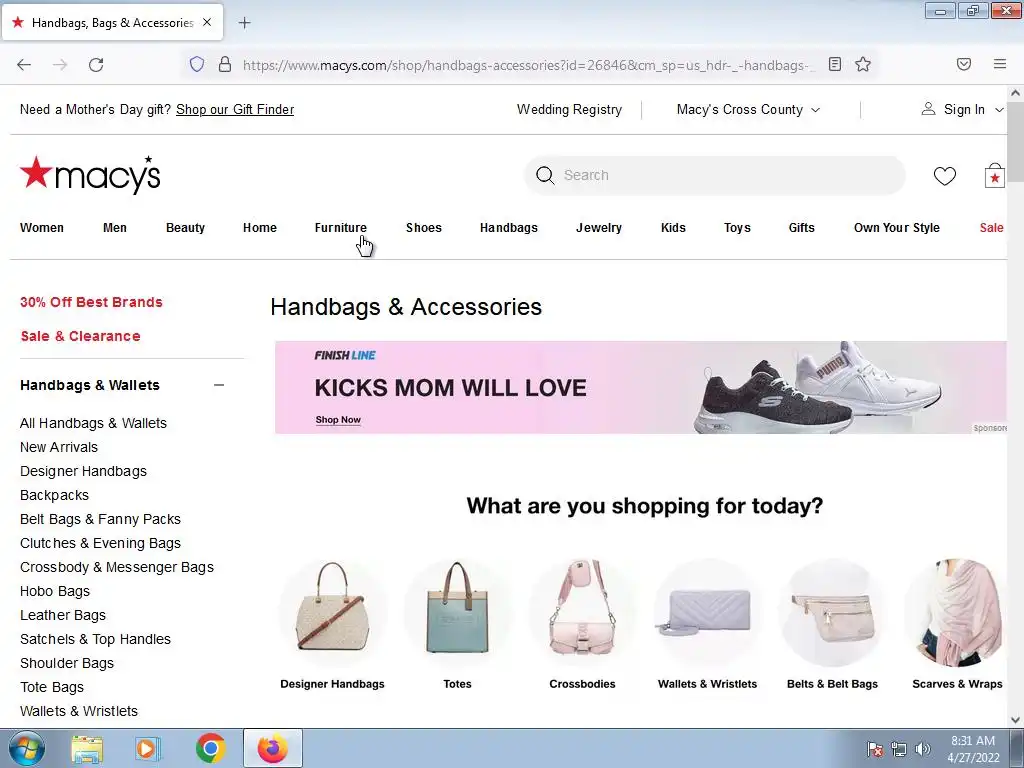
Task: Open the shopping bag icon
Action: [995, 175]
